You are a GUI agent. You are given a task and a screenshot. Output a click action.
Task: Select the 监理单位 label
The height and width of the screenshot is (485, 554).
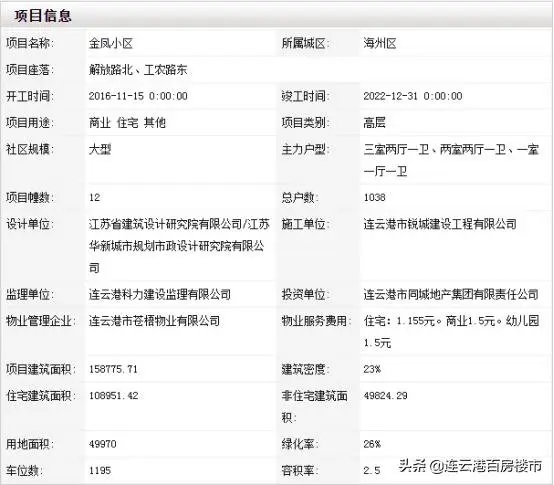click(x=30, y=294)
